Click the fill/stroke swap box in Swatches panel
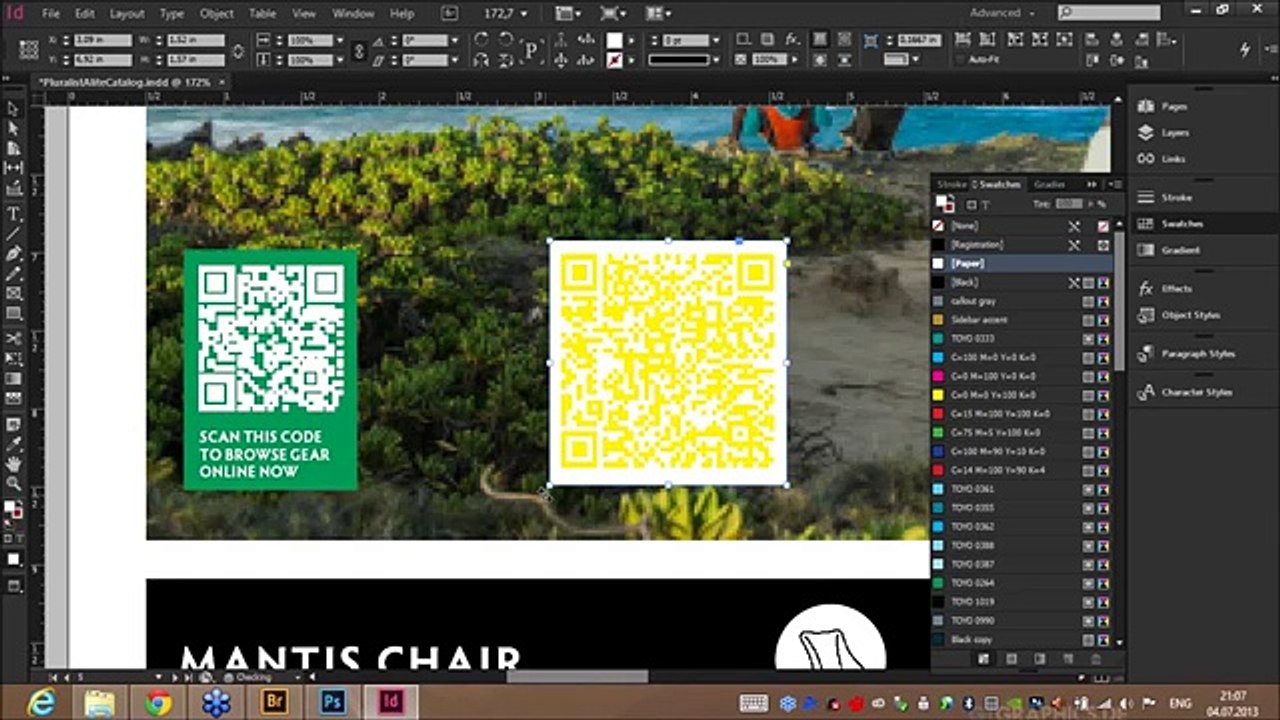Viewport: 1280px width, 720px height. [944, 204]
